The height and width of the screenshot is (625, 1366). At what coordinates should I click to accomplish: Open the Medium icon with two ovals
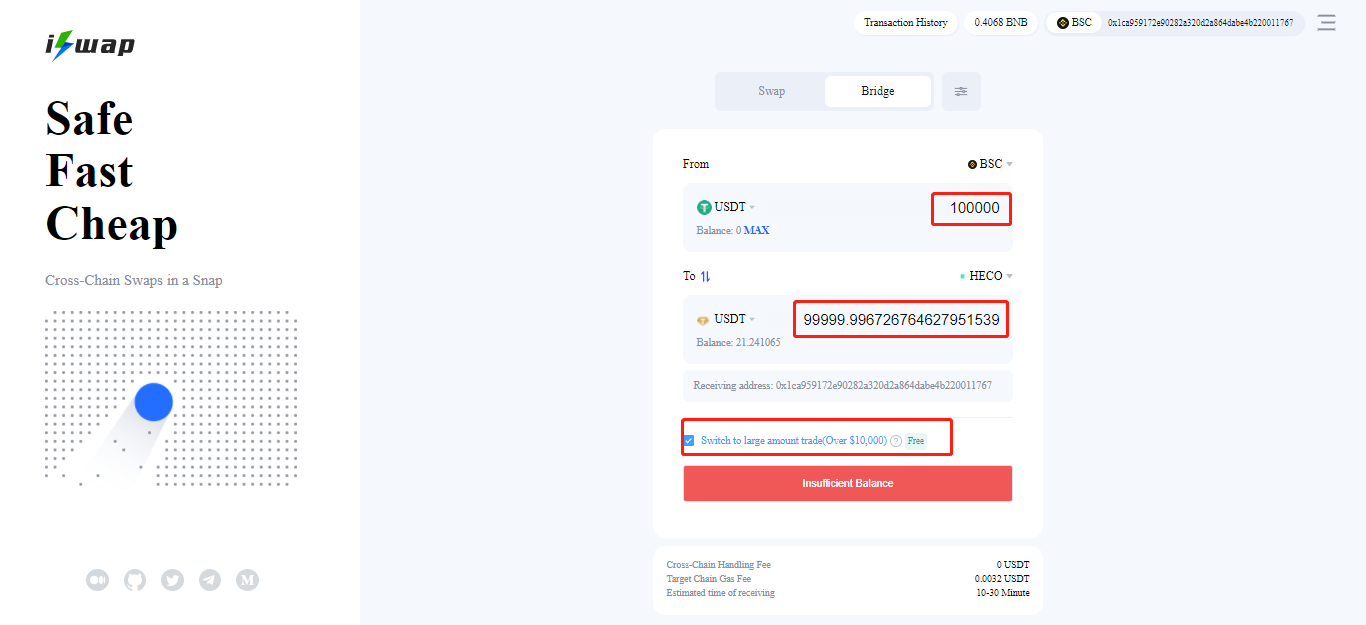[x=97, y=579]
